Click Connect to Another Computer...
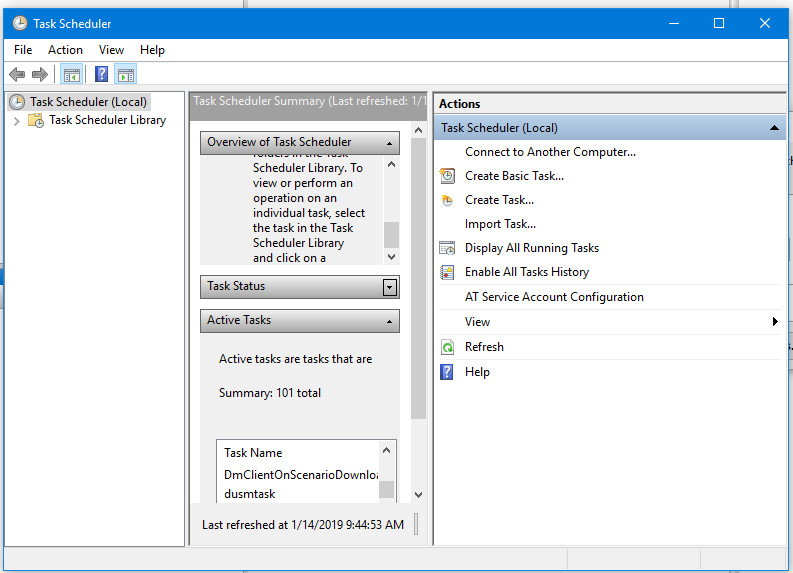 coord(550,152)
